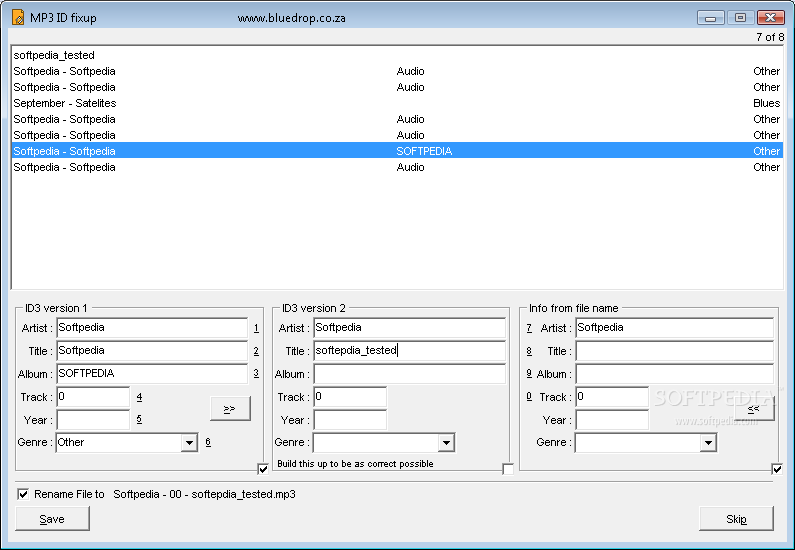Click shortcut link 2 next to ID3v1 Title
The image size is (795, 550).
coord(256,351)
